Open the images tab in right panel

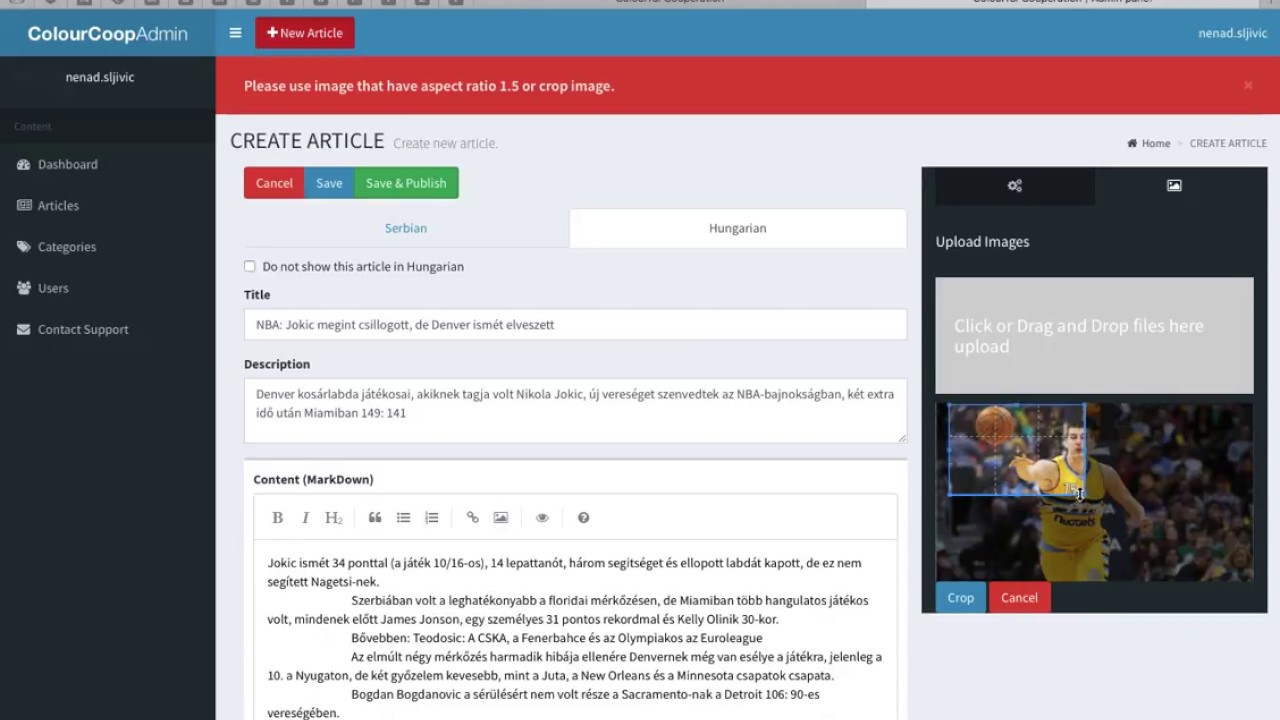(1174, 186)
